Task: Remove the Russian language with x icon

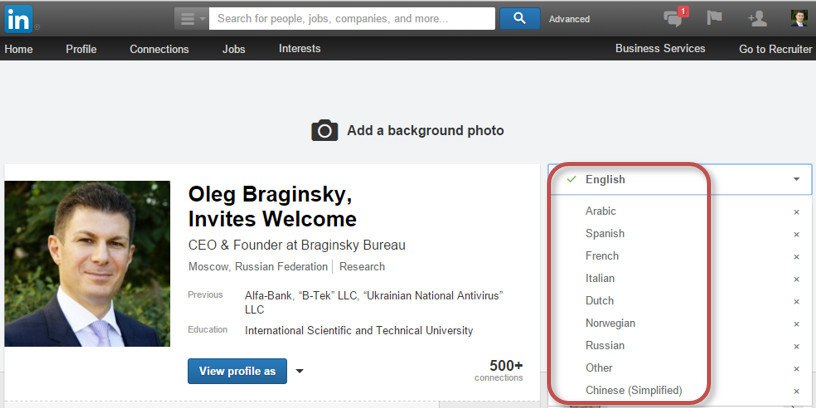Action: click(796, 346)
